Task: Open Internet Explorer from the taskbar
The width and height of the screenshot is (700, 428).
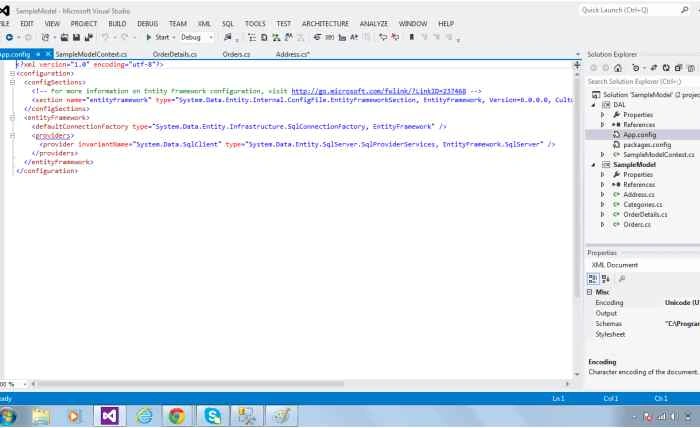Action: [144, 416]
